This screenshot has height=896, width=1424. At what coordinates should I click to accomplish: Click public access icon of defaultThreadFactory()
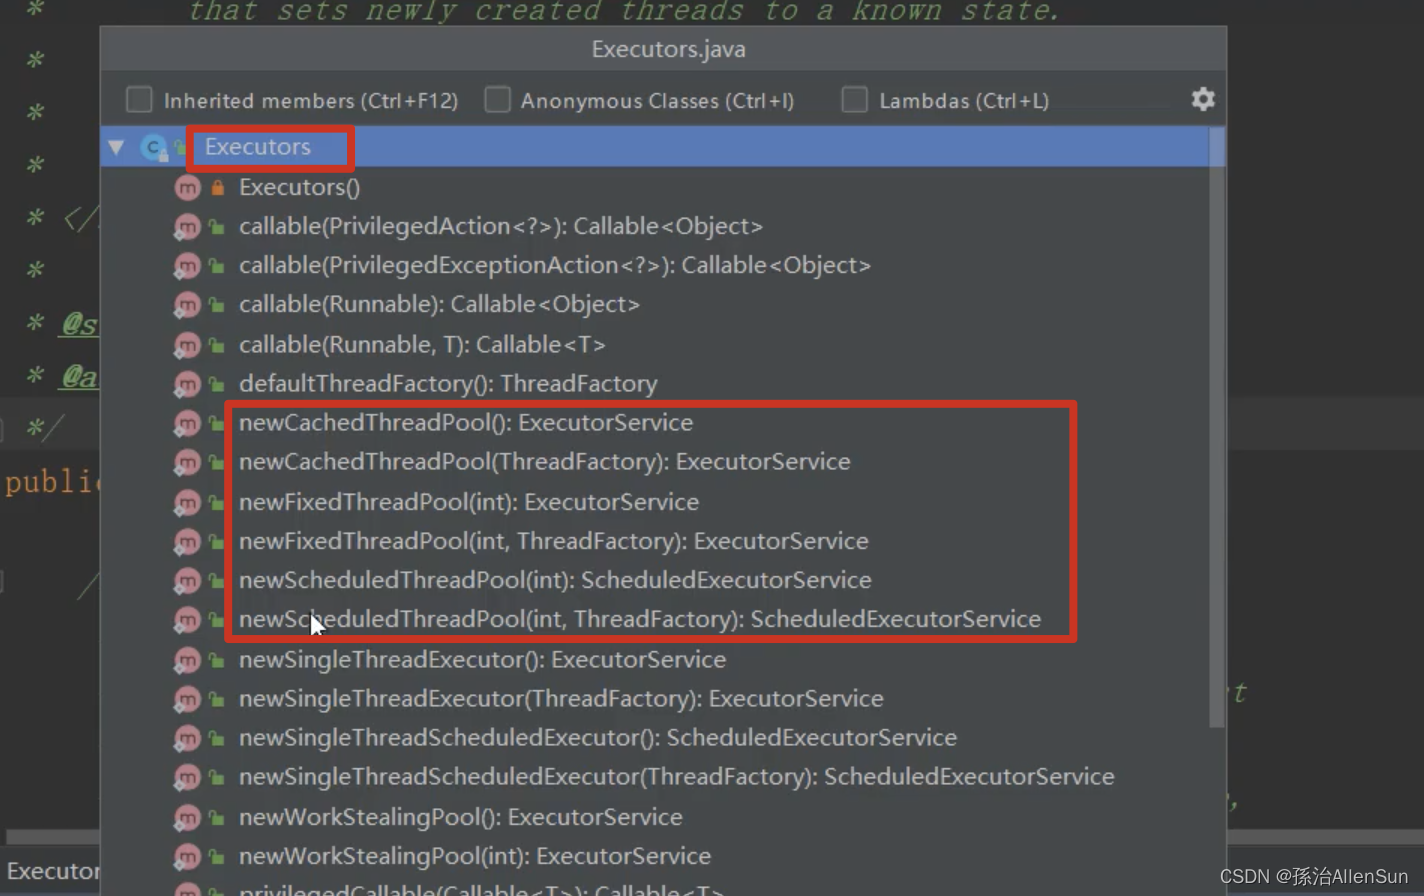pyautogui.click(x=217, y=384)
